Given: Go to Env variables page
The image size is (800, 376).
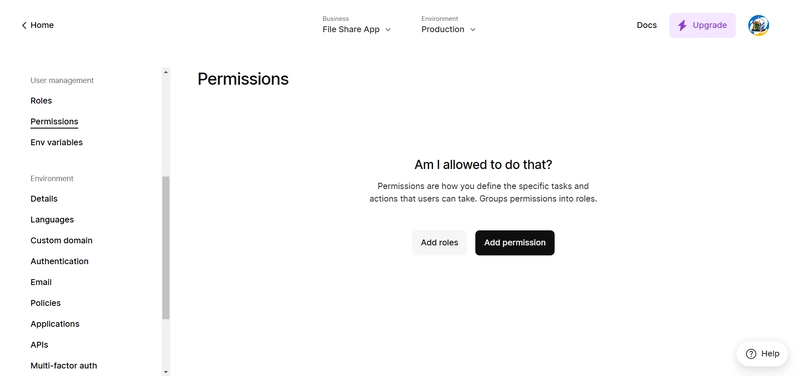Looking at the screenshot, I should (x=57, y=142).
